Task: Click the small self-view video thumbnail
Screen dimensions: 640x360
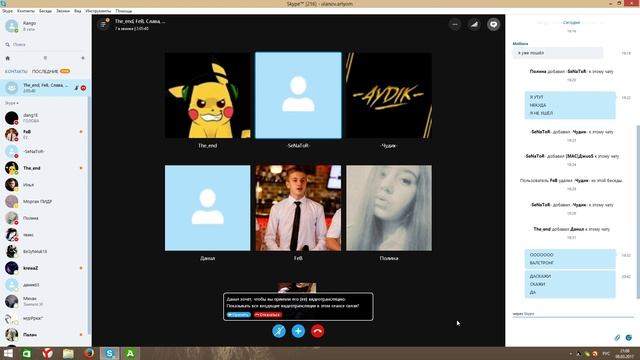Action: point(297,287)
